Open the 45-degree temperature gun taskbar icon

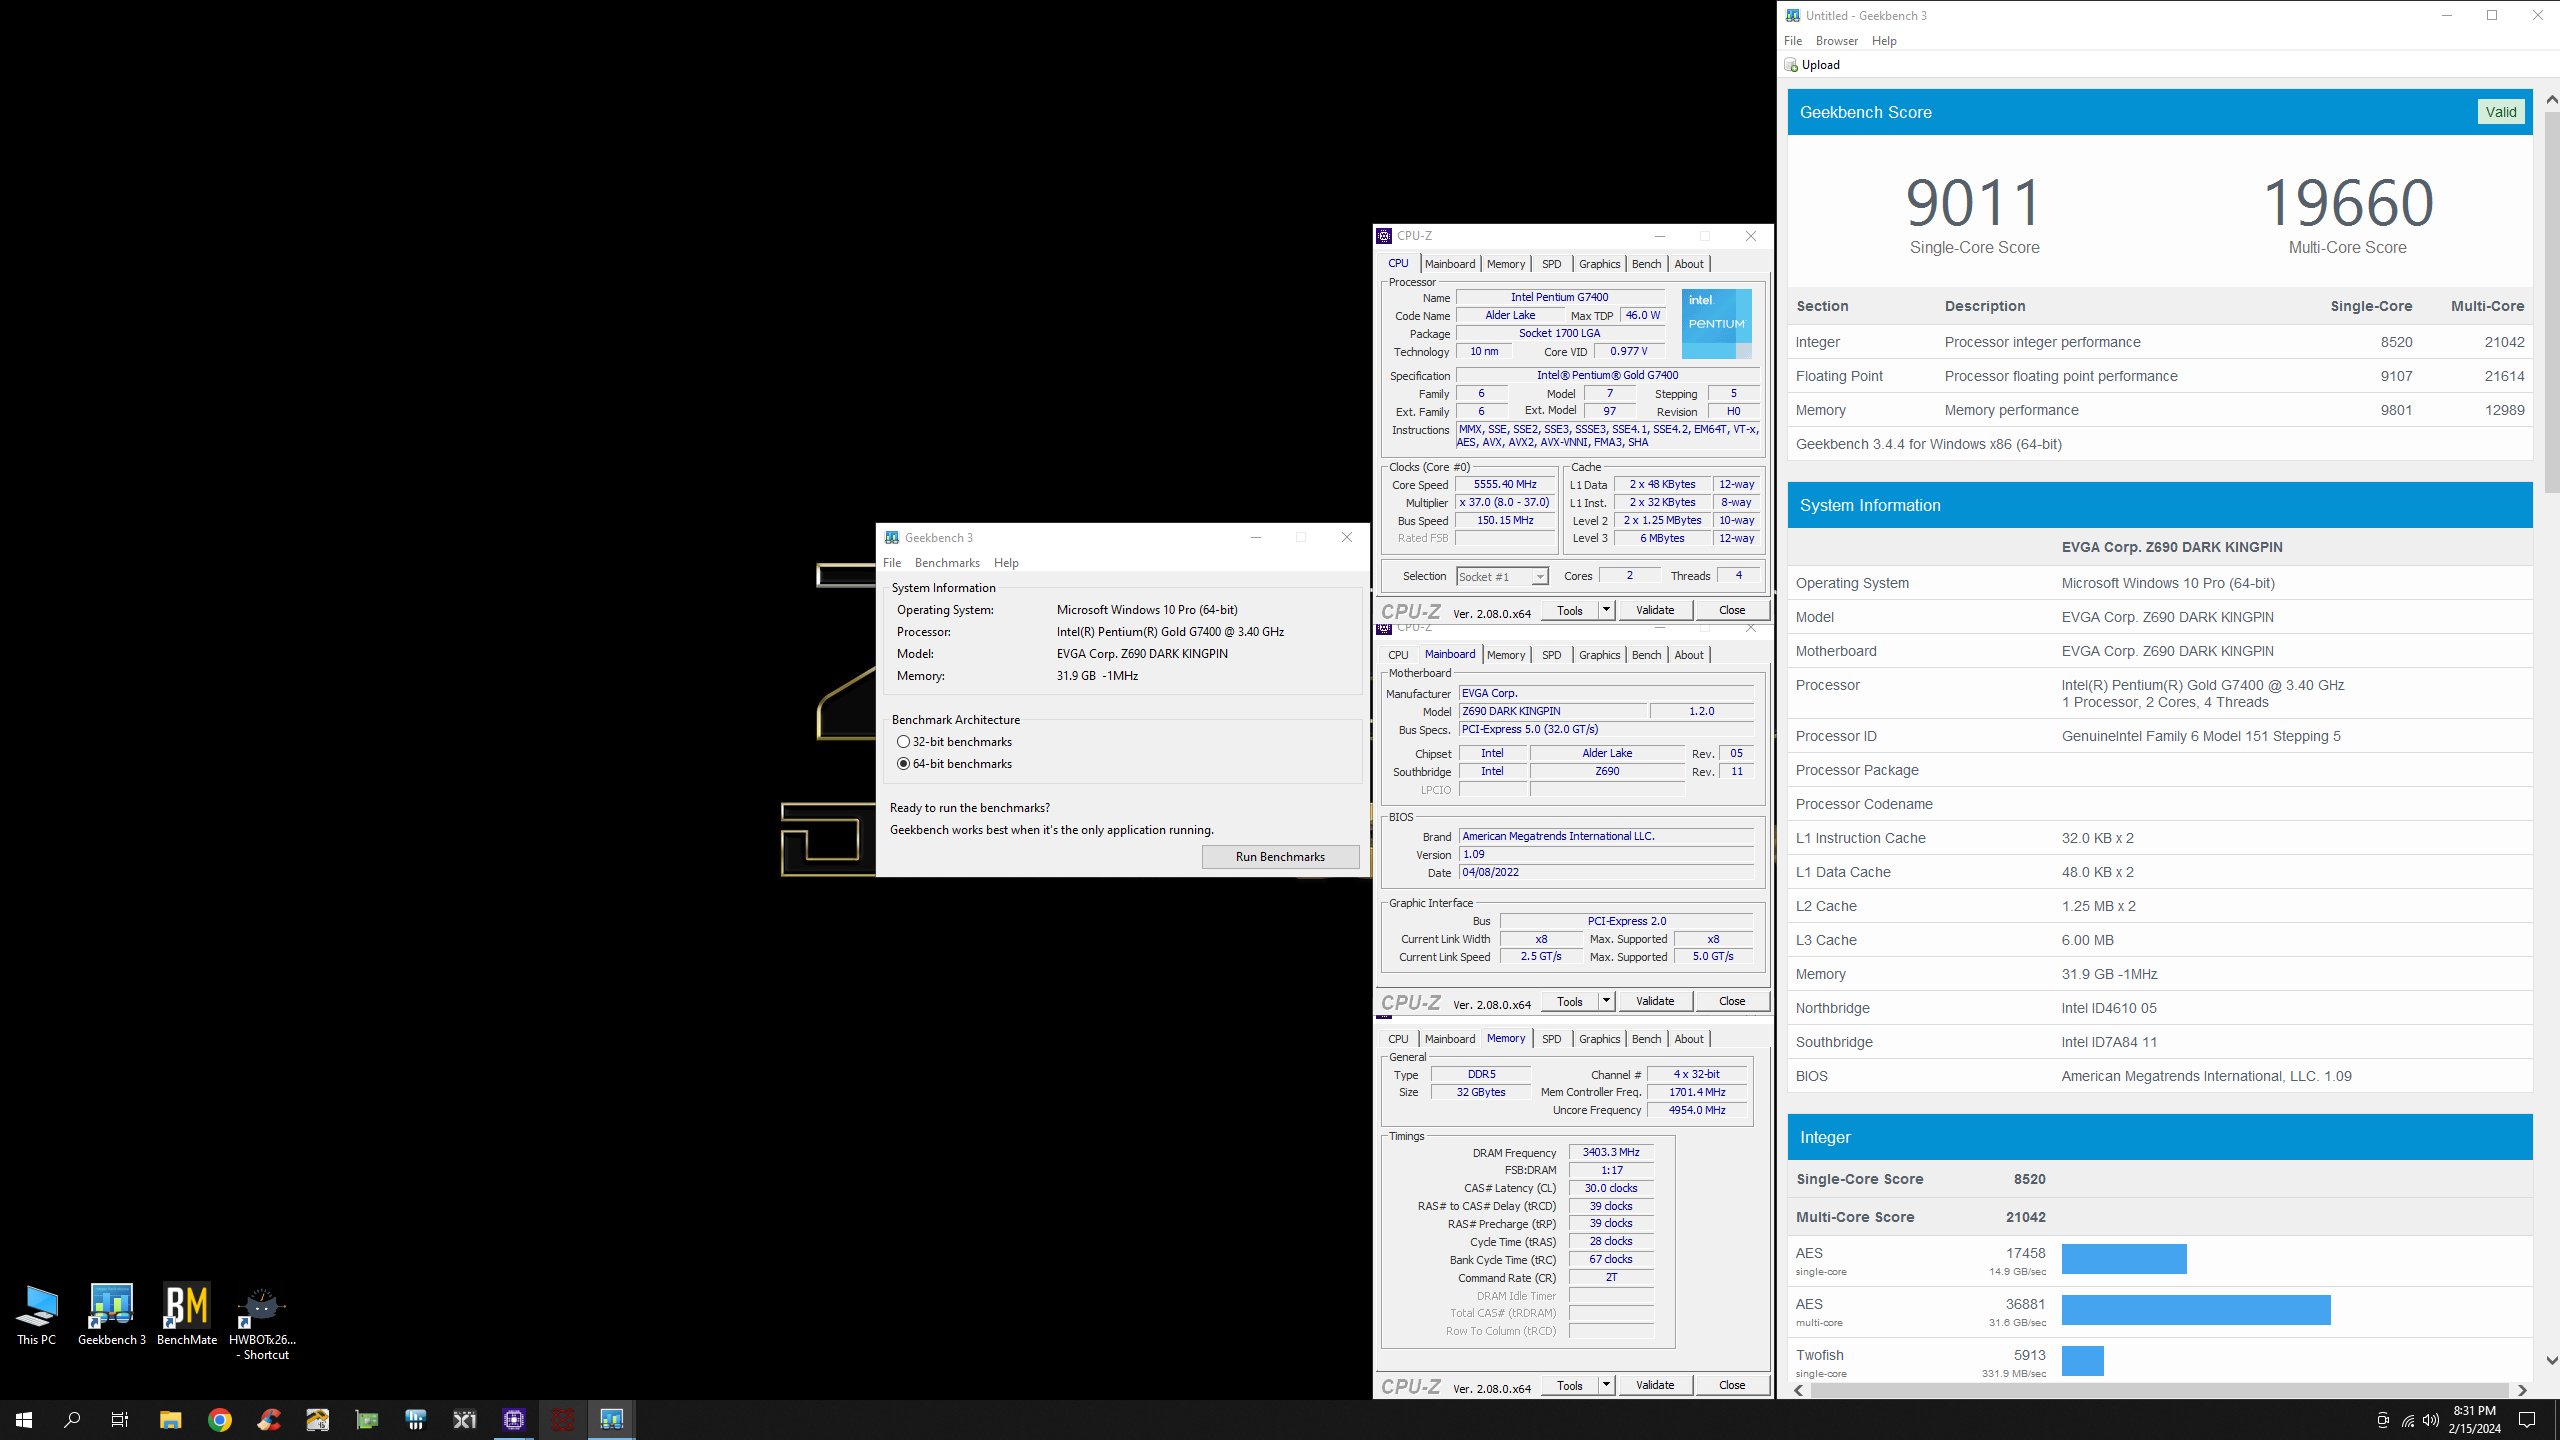click(318, 1419)
